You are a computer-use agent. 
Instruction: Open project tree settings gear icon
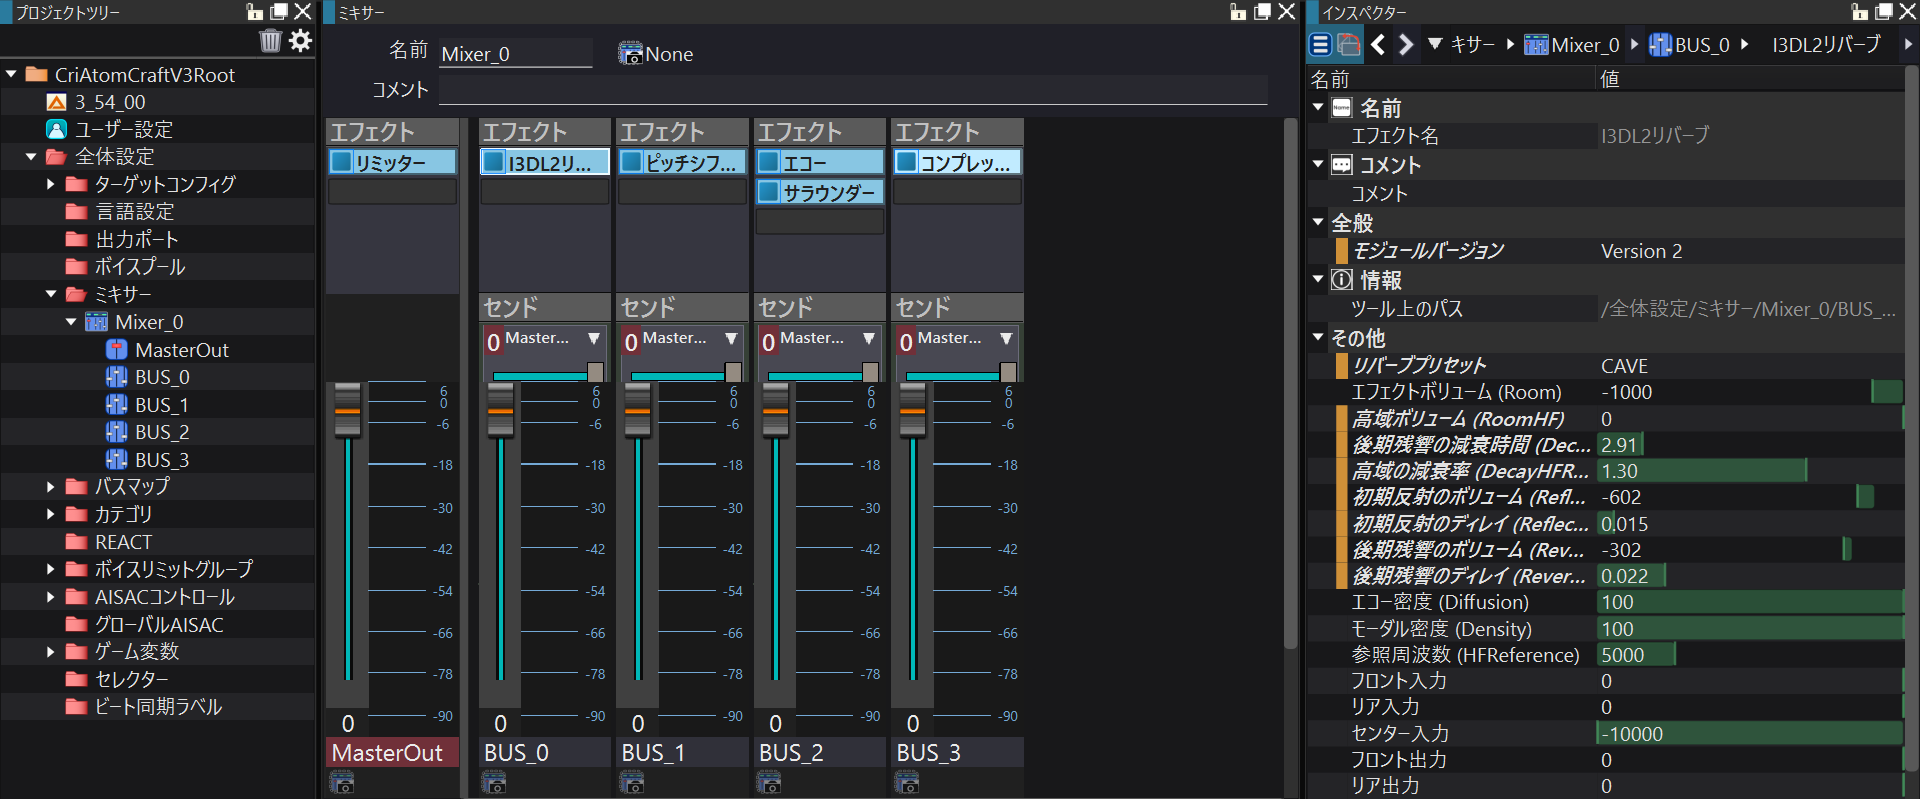[300, 41]
